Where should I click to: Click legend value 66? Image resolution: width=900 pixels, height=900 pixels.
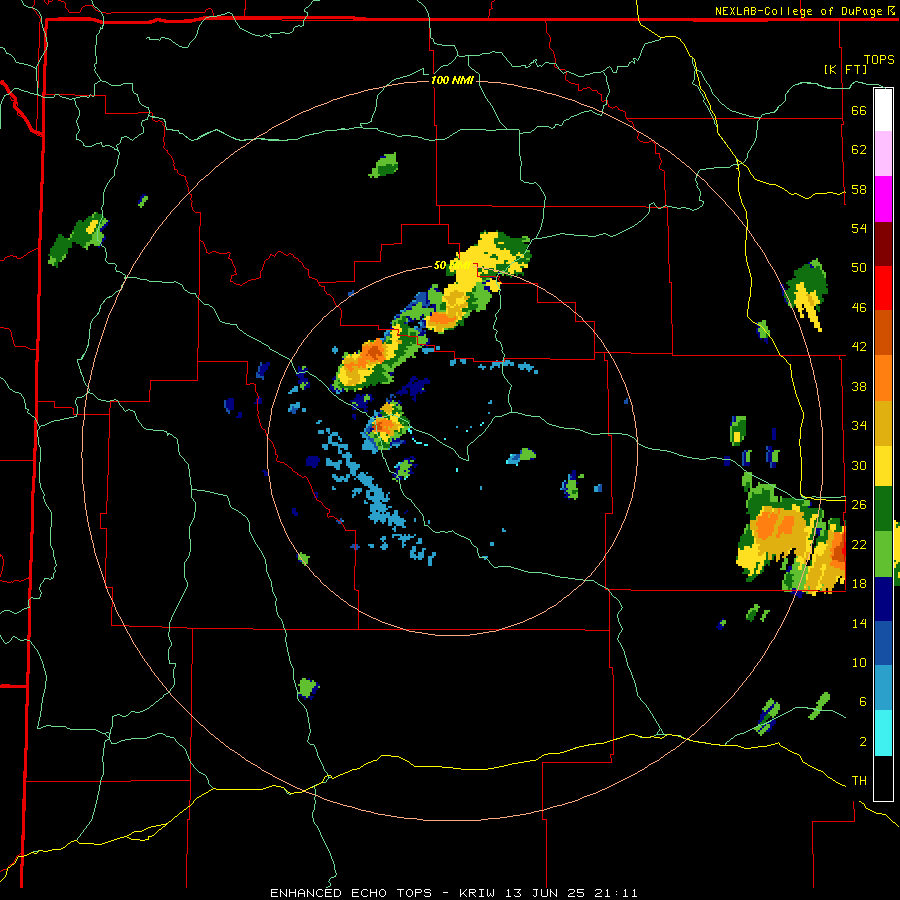[x=859, y=110]
